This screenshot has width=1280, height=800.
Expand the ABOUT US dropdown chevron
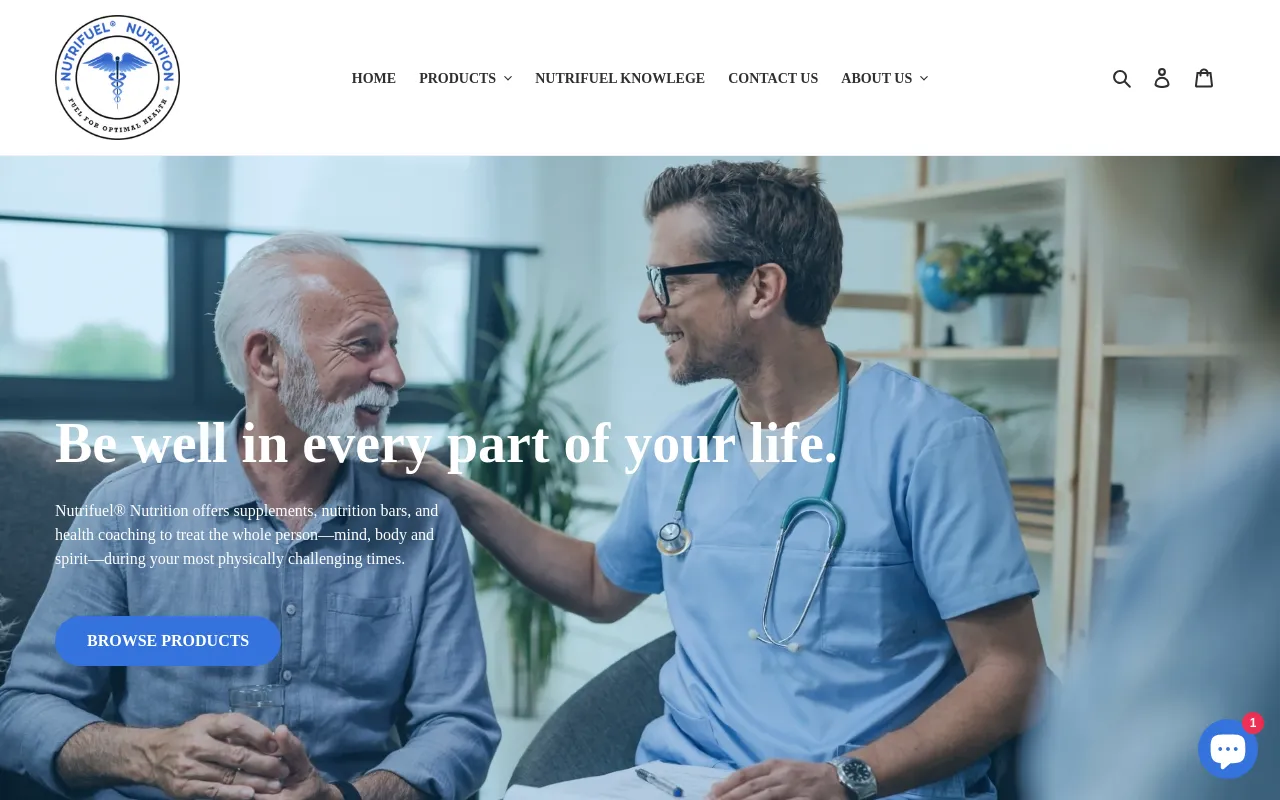click(x=924, y=78)
